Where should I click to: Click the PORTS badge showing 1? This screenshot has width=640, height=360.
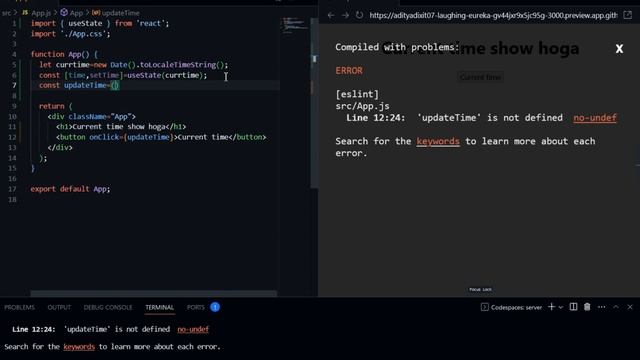tap(215, 307)
